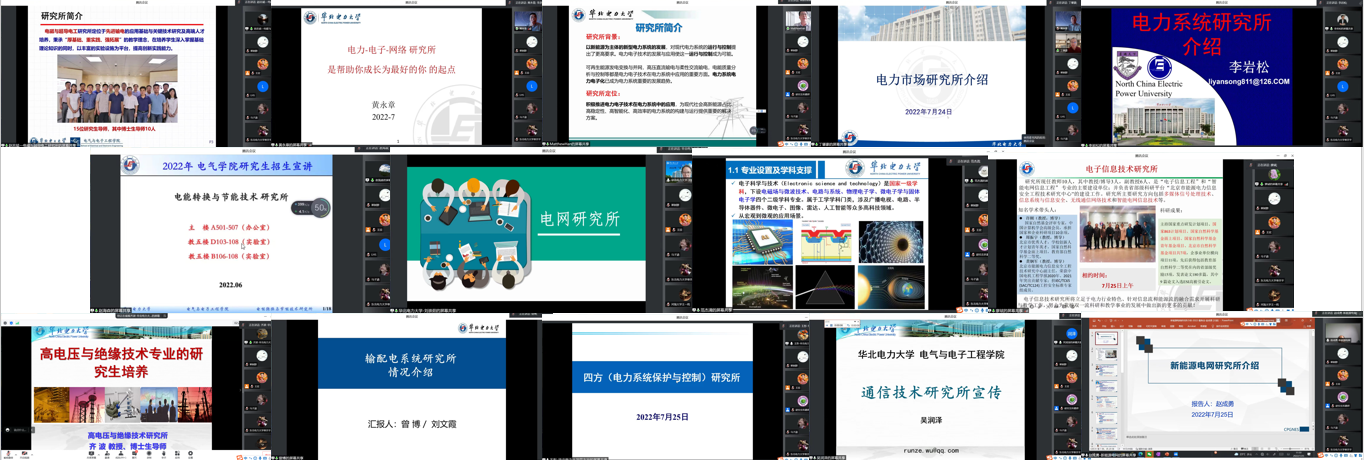Screen dimensions: 1364x460
Task: Select the 四方 研究所 blue title banner
Action: click(x=661, y=377)
